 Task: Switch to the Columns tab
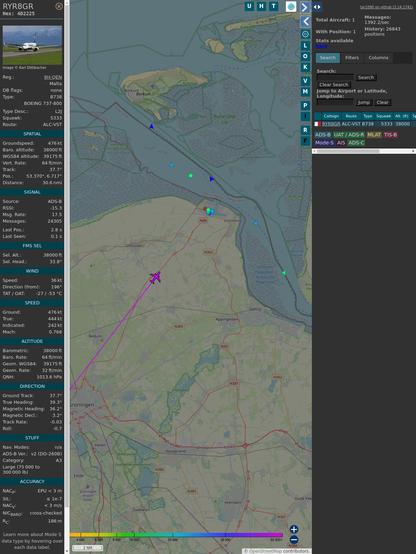(x=378, y=58)
